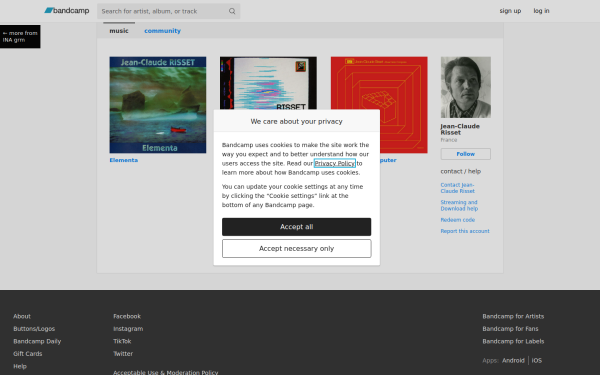The height and width of the screenshot is (375, 600).
Task: Open the Elementa album title link
Action: pyautogui.click(x=124, y=160)
